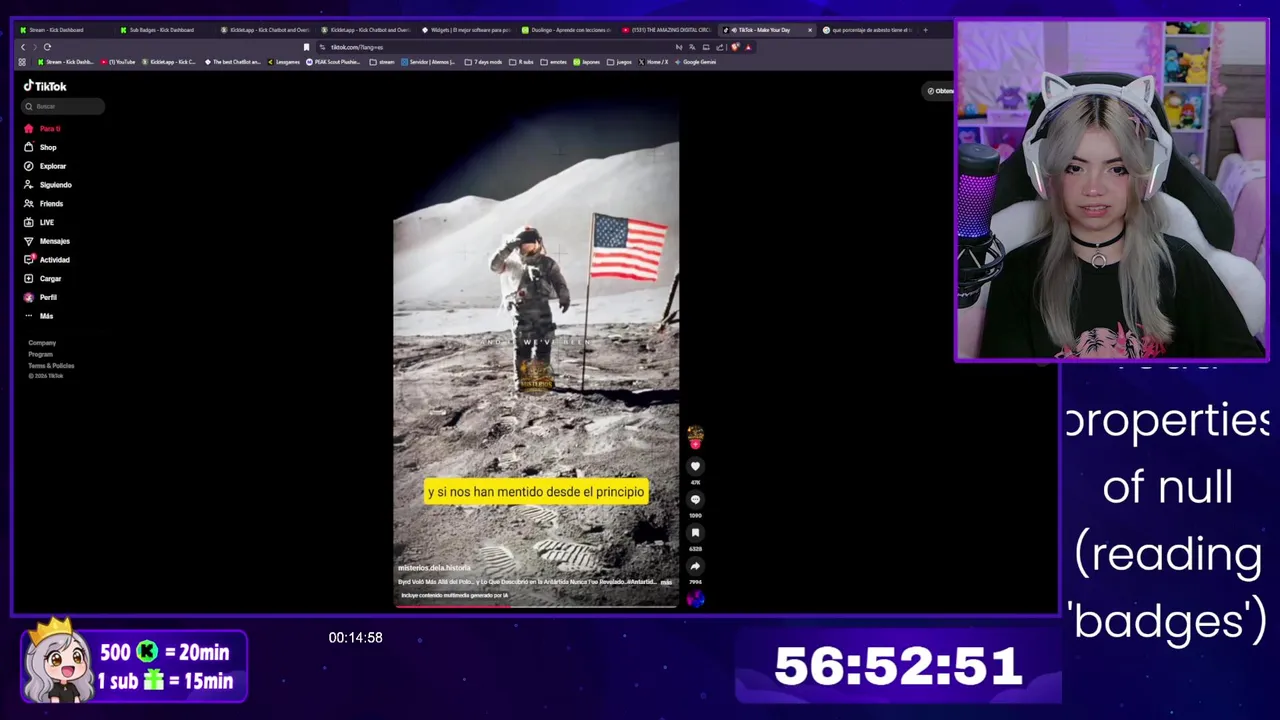Switch to the asbesto Google search tab
This screenshot has height=720, width=1280.
coord(866,30)
